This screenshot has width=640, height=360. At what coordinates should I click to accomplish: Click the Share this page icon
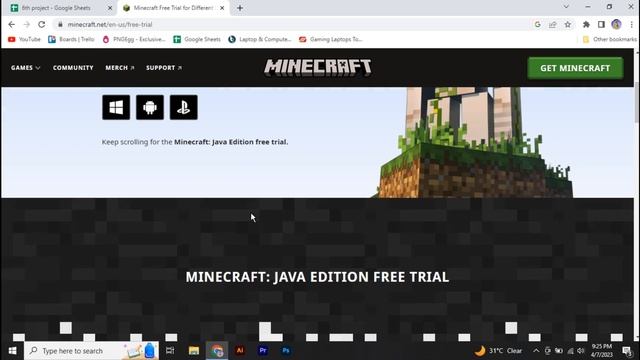(x=553, y=24)
